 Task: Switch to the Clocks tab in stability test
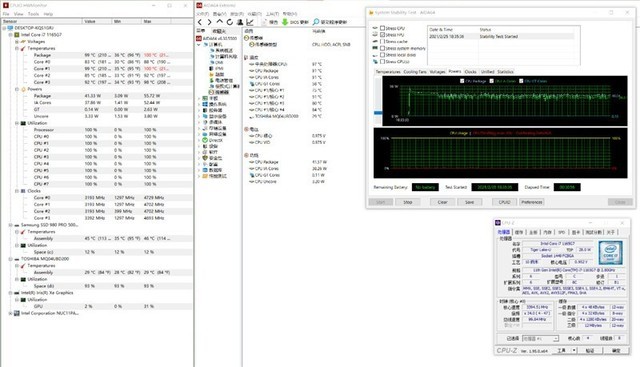click(470, 72)
